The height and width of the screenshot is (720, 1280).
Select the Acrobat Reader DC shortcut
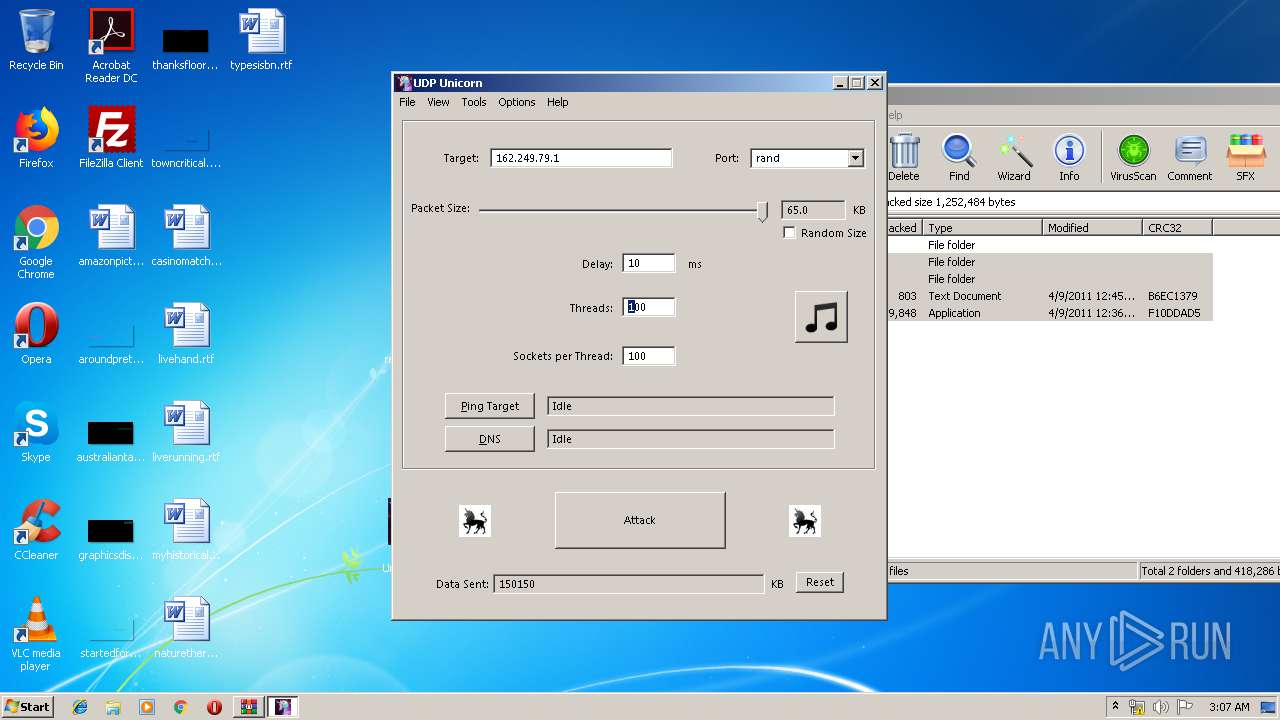coord(111,46)
